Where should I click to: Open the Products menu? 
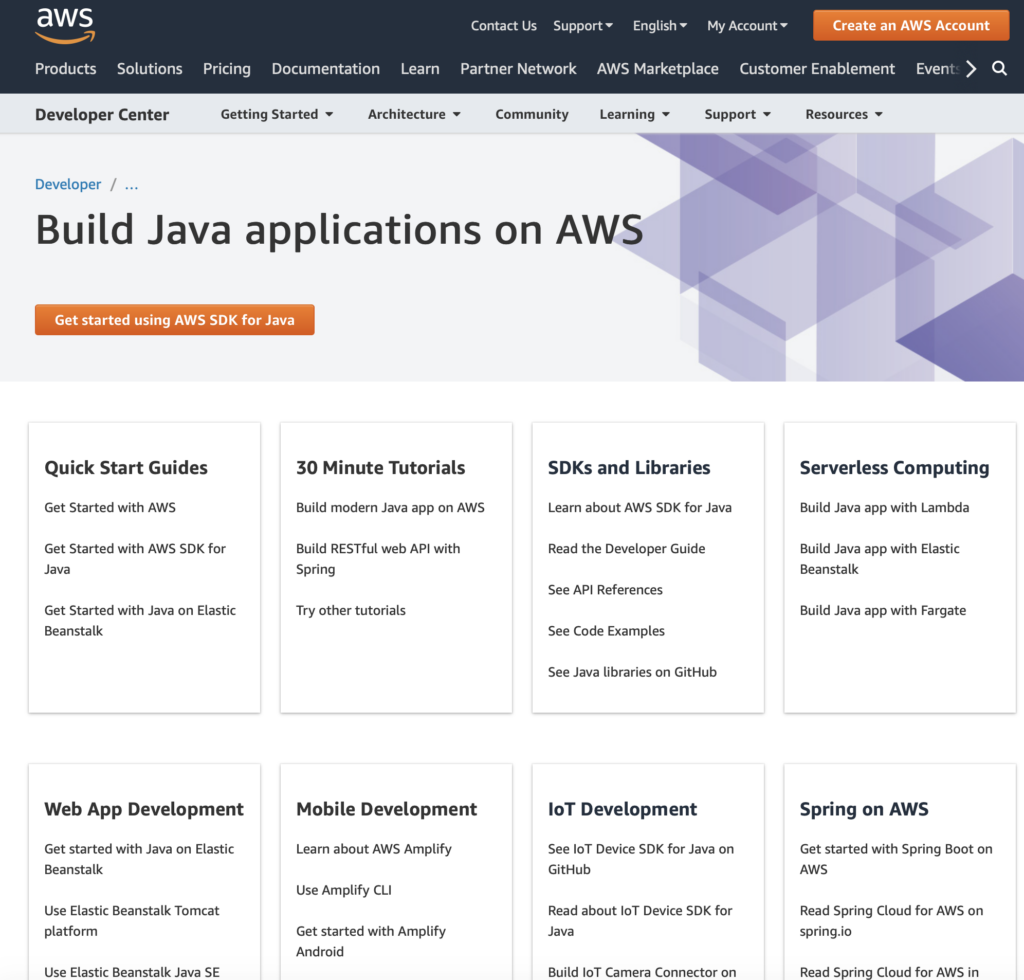click(x=65, y=69)
